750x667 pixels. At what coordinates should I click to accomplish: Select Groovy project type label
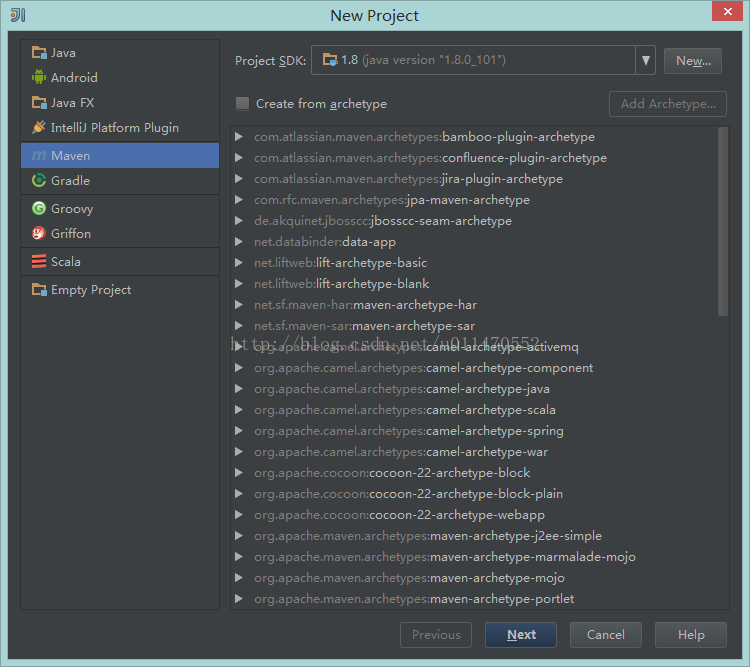click(x=72, y=209)
